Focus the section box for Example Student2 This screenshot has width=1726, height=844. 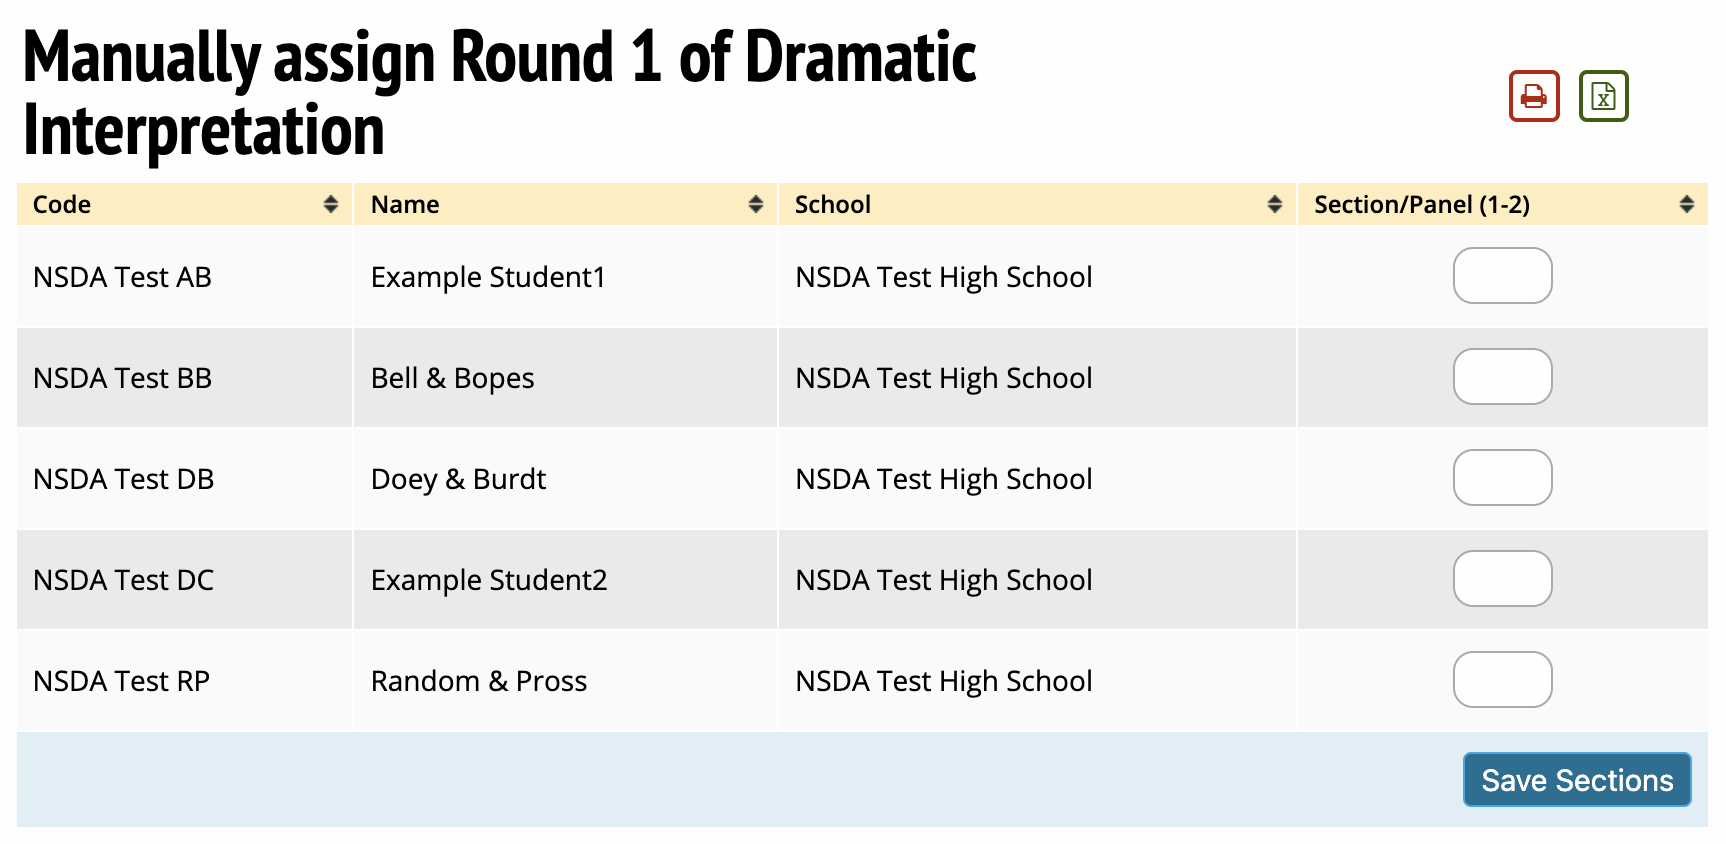pos(1502,579)
